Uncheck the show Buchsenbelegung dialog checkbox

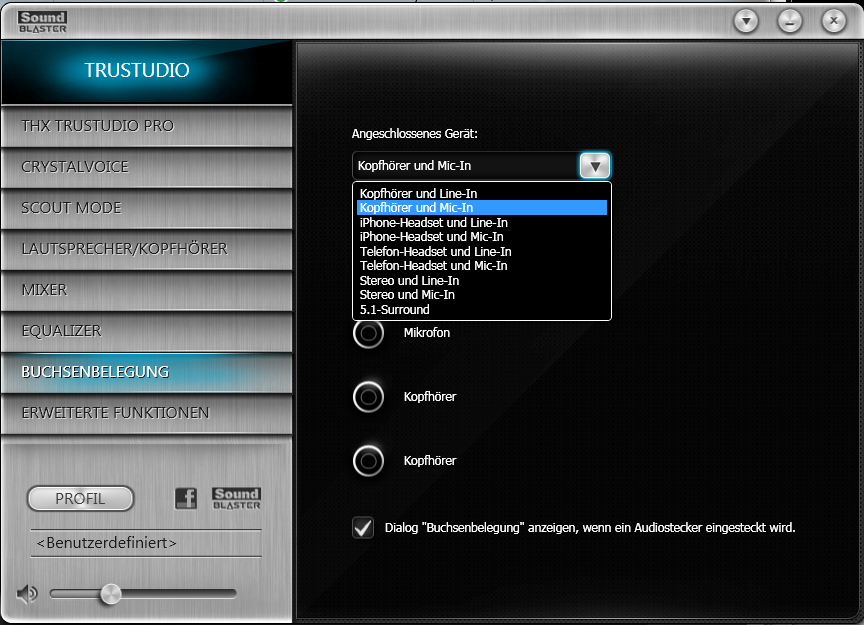(363, 527)
